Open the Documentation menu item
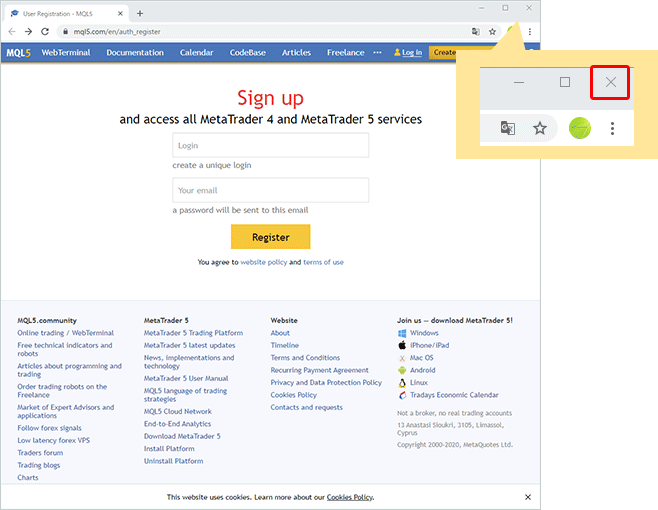658x510 pixels. pos(135,52)
